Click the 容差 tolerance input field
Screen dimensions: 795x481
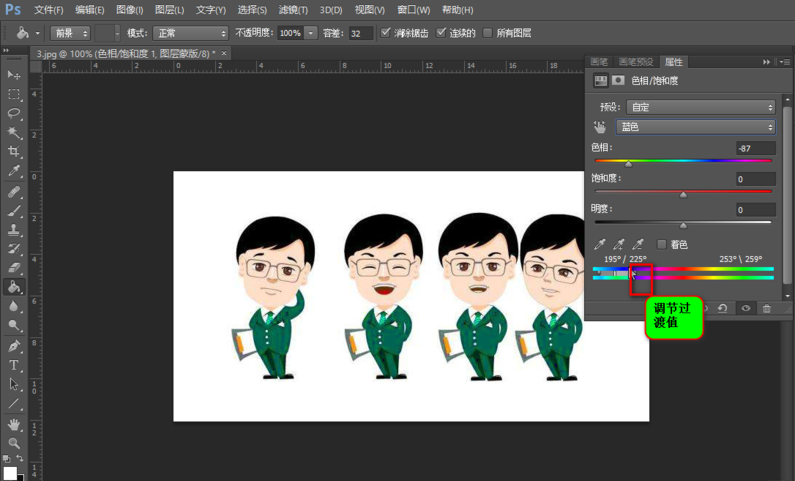click(360, 33)
